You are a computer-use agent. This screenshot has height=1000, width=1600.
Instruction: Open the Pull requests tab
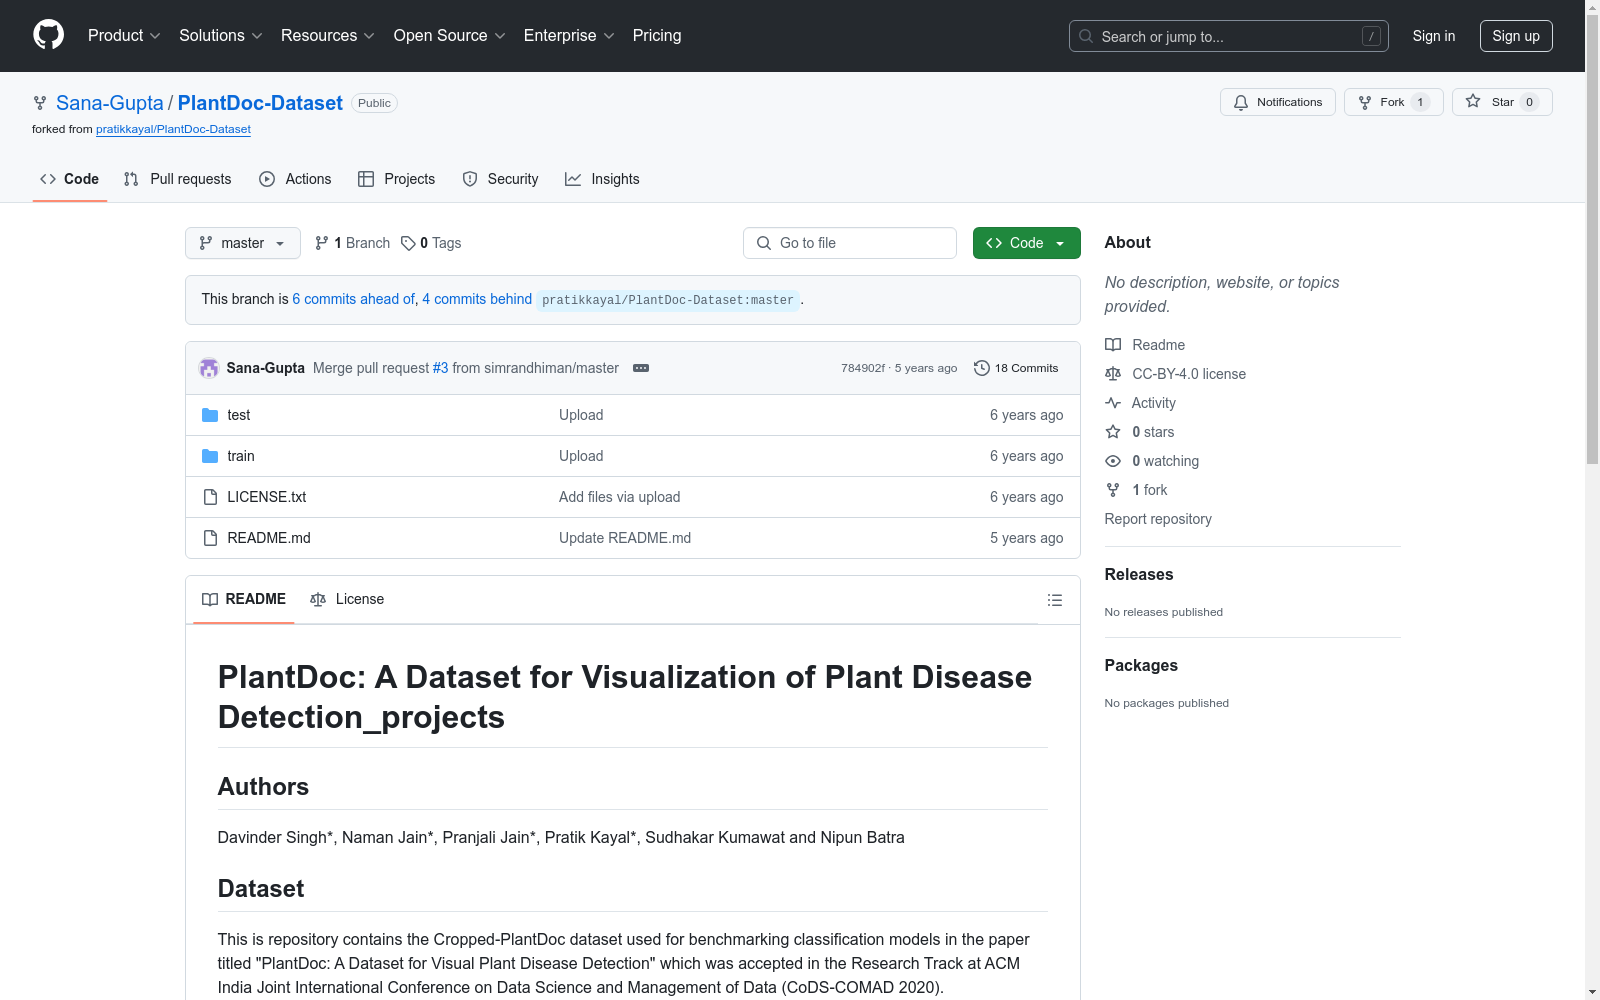(178, 179)
